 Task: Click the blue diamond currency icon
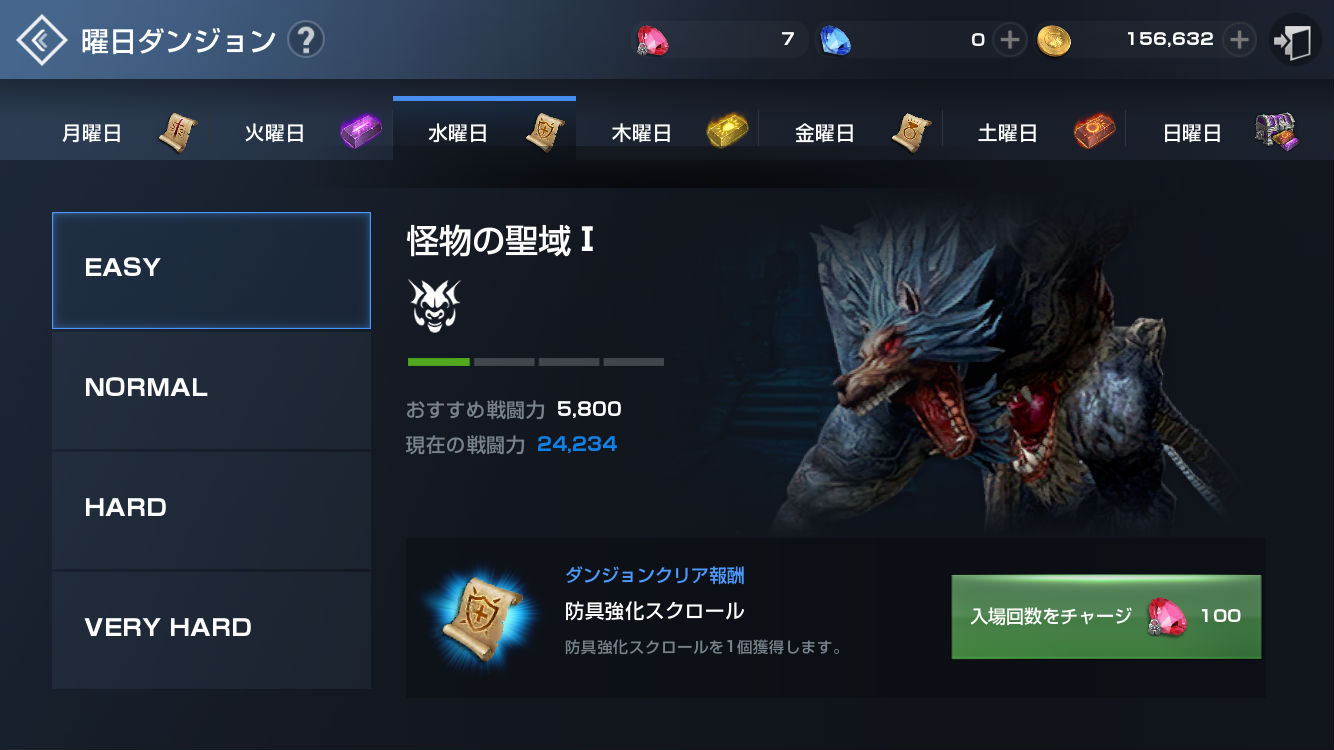(x=835, y=40)
